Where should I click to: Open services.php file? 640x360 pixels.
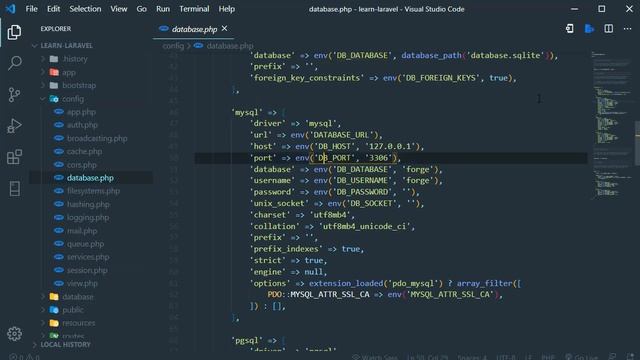pos(88,257)
